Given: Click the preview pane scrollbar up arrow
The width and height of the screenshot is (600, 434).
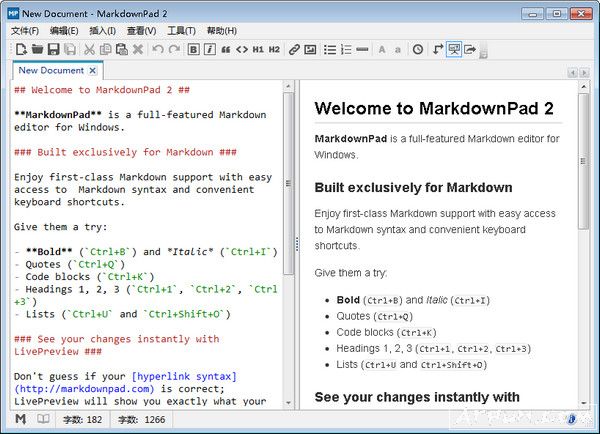Looking at the screenshot, I should pyautogui.click(x=584, y=87).
